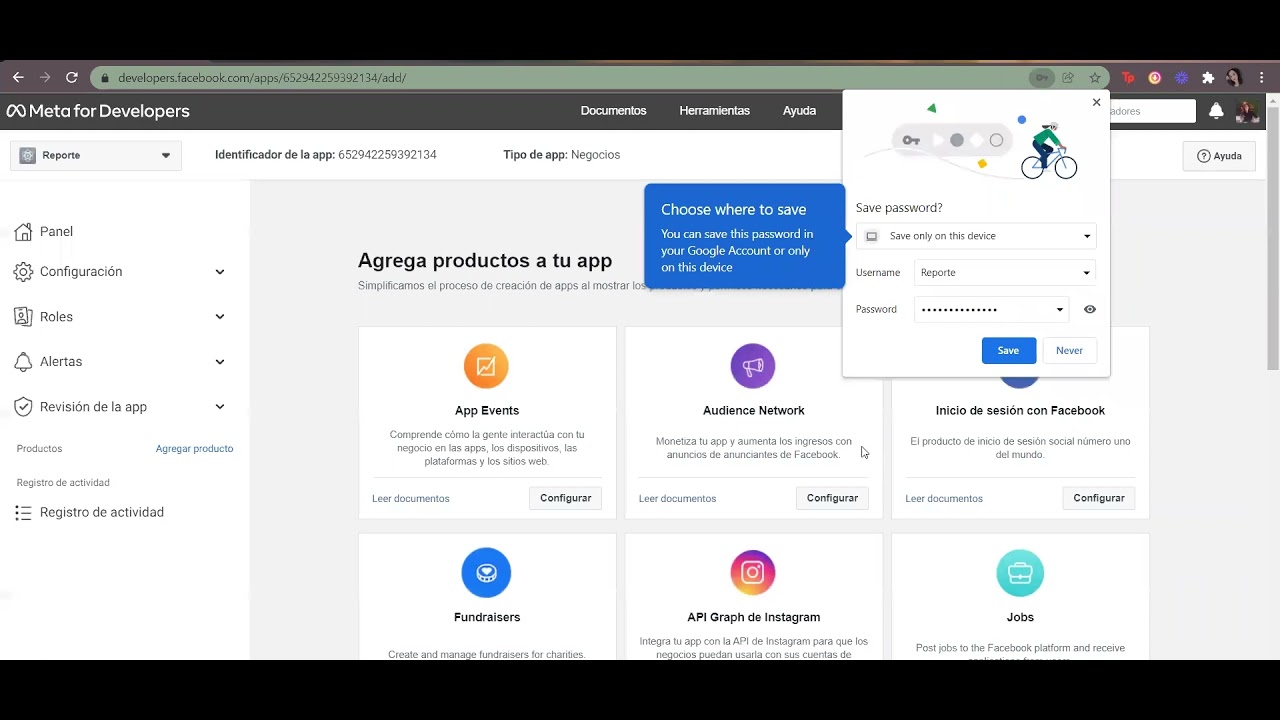
Task: Open the Save only on this device dropdown
Action: click(976, 236)
